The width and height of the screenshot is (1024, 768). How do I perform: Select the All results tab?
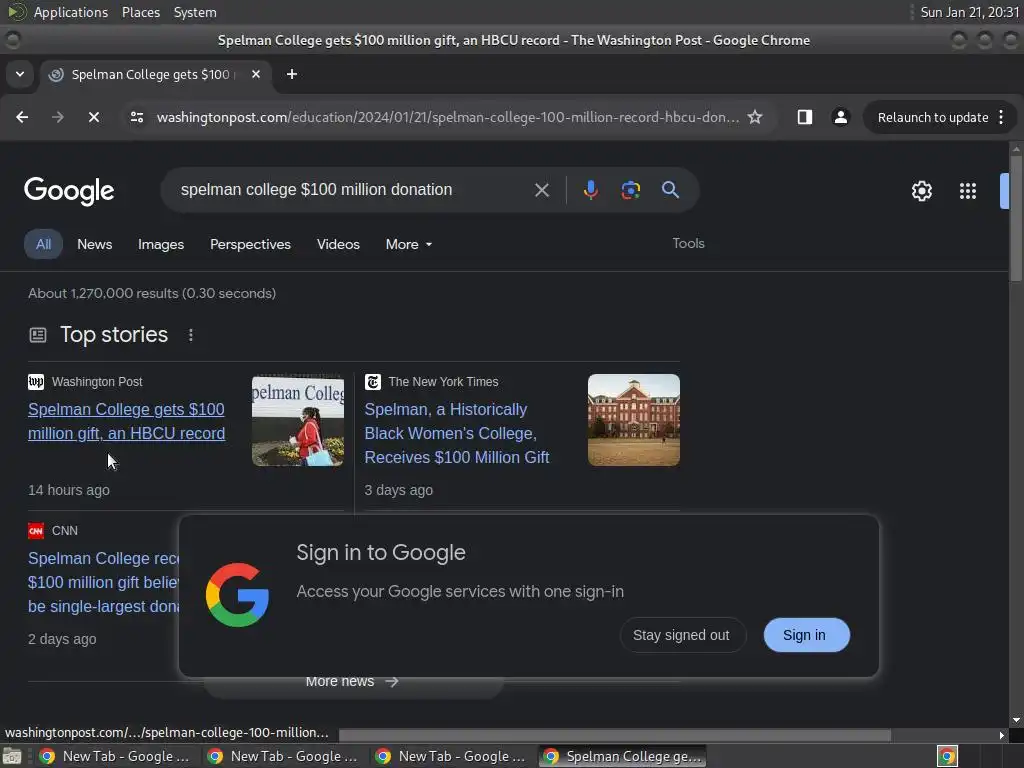click(43, 244)
